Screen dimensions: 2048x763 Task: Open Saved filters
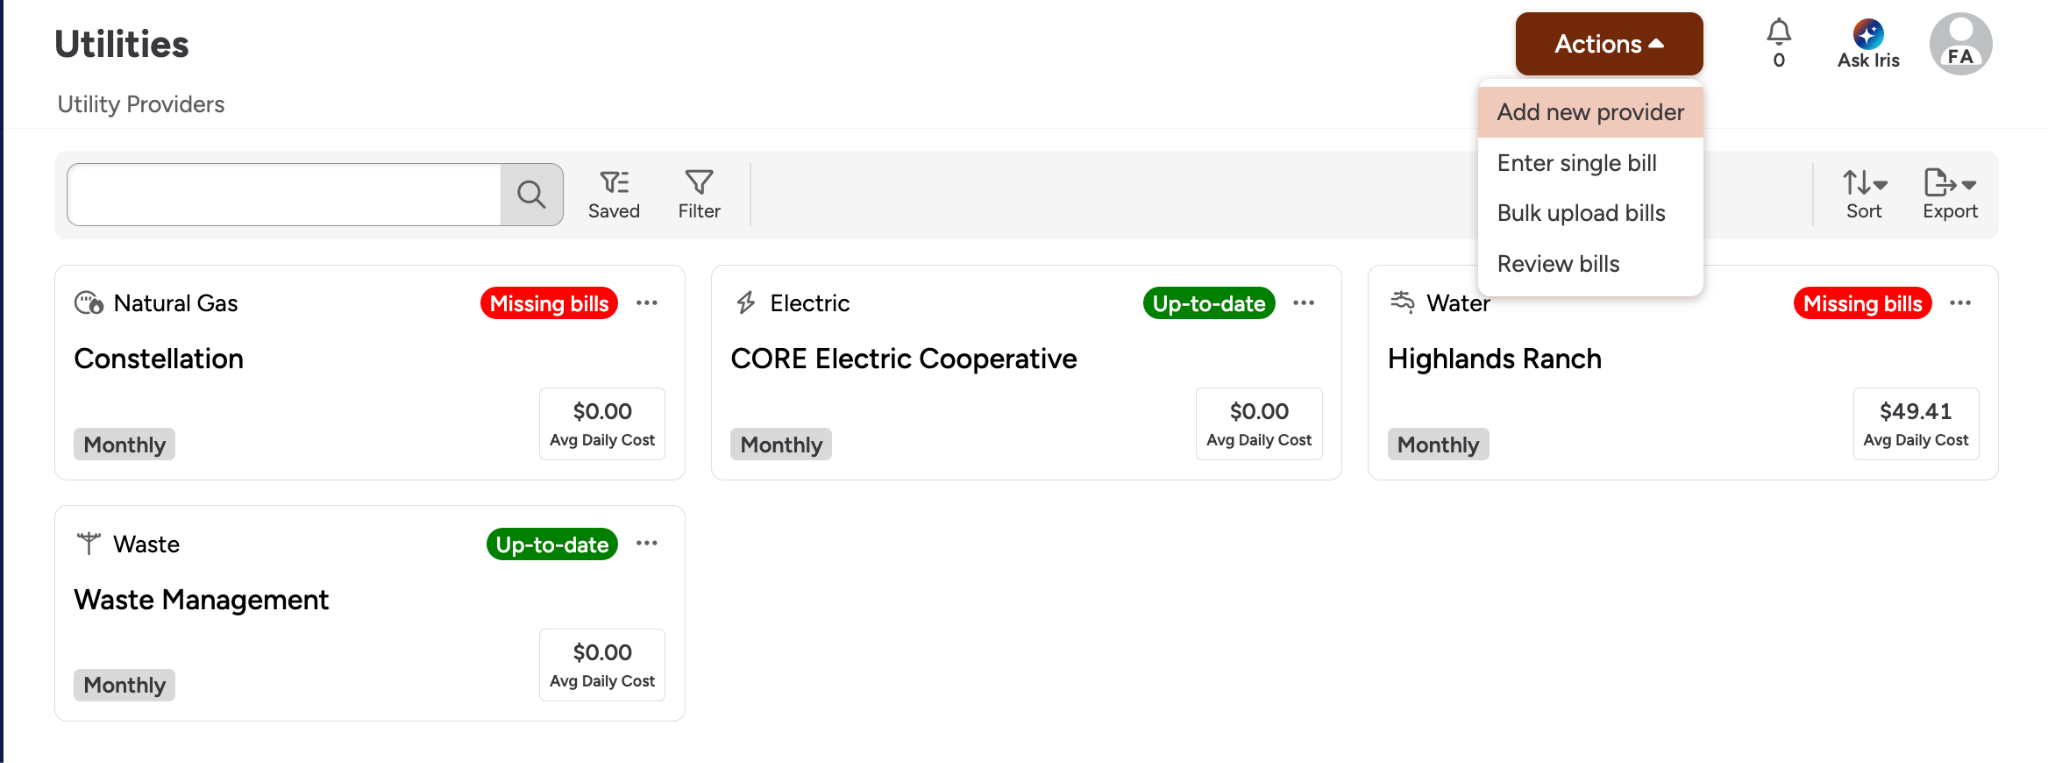614,194
